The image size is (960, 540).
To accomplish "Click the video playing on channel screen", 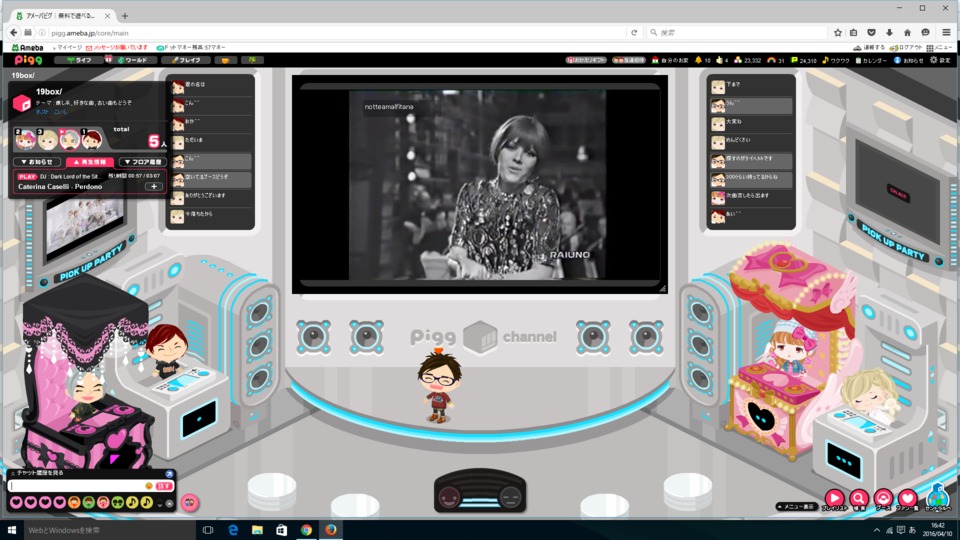I will click(x=478, y=185).
